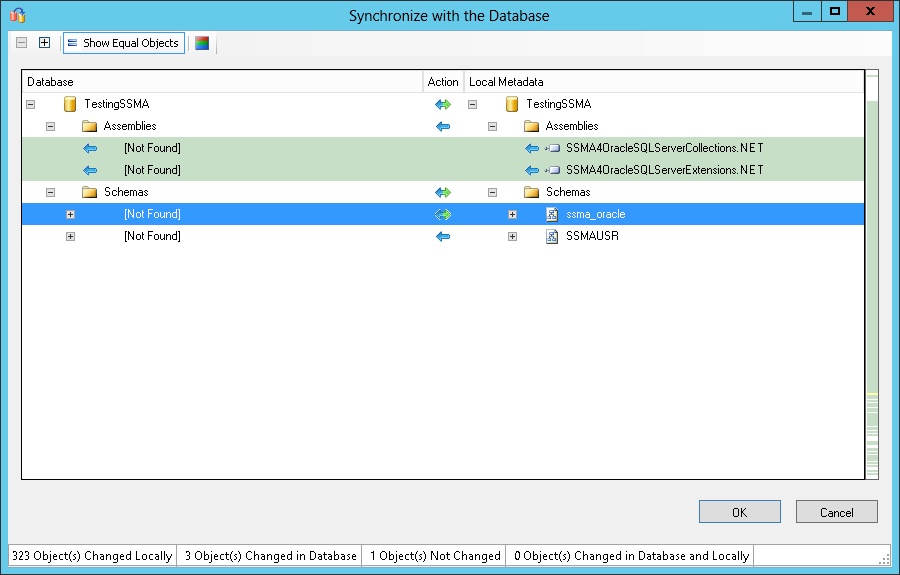Click the collapse all button in toolbar

tap(22, 43)
